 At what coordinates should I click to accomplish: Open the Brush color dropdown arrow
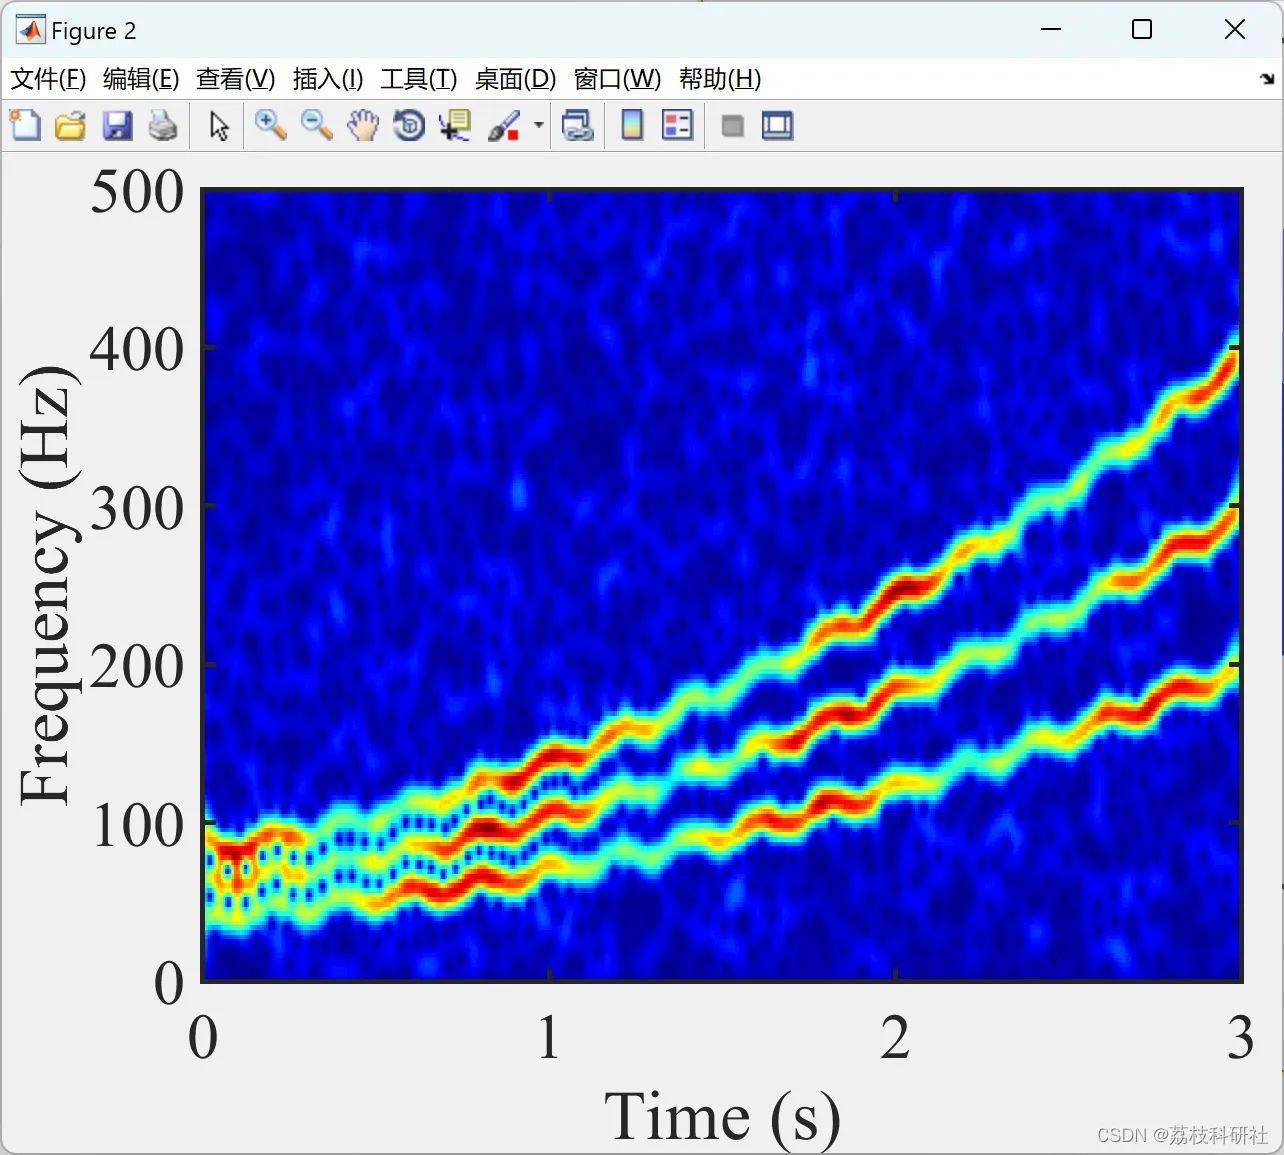539,126
